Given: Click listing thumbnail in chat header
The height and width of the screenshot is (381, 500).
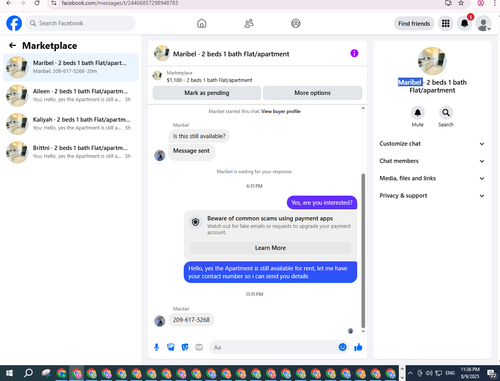Looking at the screenshot, I should coord(162,53).
